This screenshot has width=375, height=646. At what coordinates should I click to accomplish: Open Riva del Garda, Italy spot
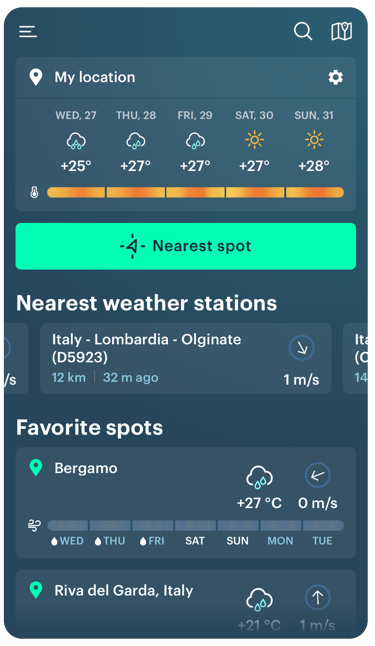pos(185,604)
